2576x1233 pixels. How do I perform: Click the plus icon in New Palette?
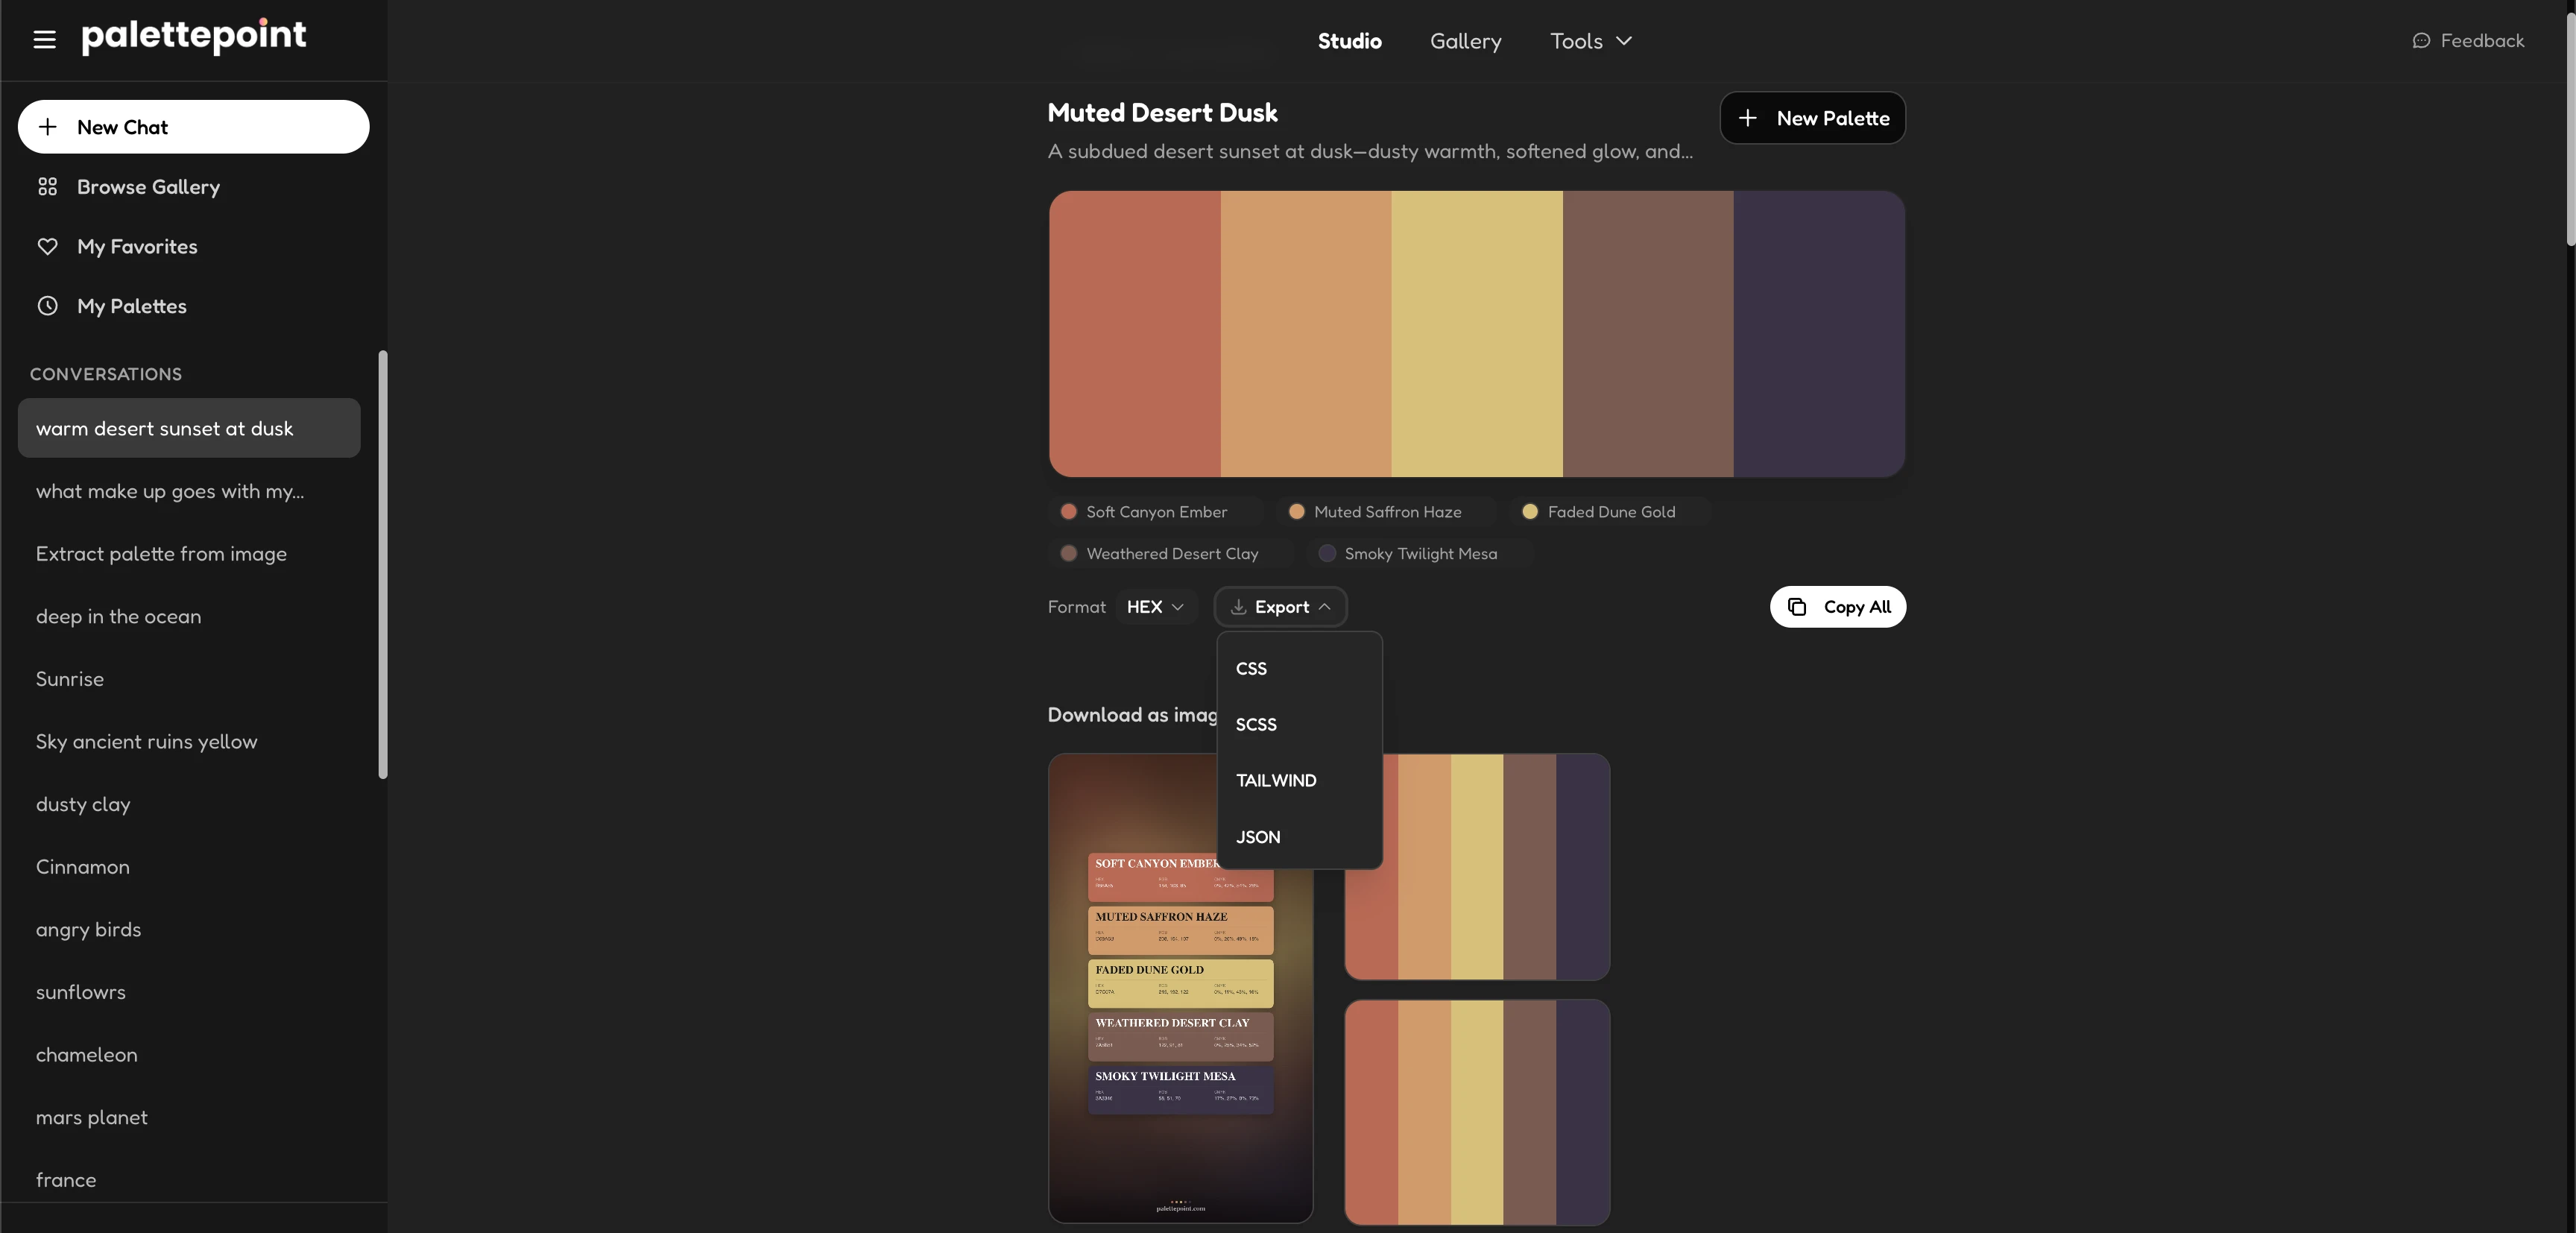point(1747,118)
